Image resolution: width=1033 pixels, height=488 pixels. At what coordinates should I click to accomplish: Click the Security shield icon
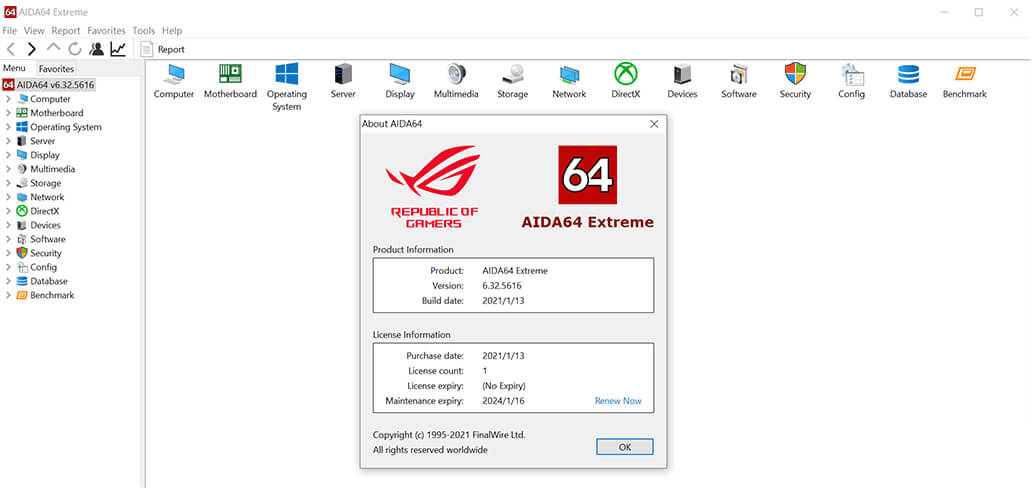coord(795,75)
